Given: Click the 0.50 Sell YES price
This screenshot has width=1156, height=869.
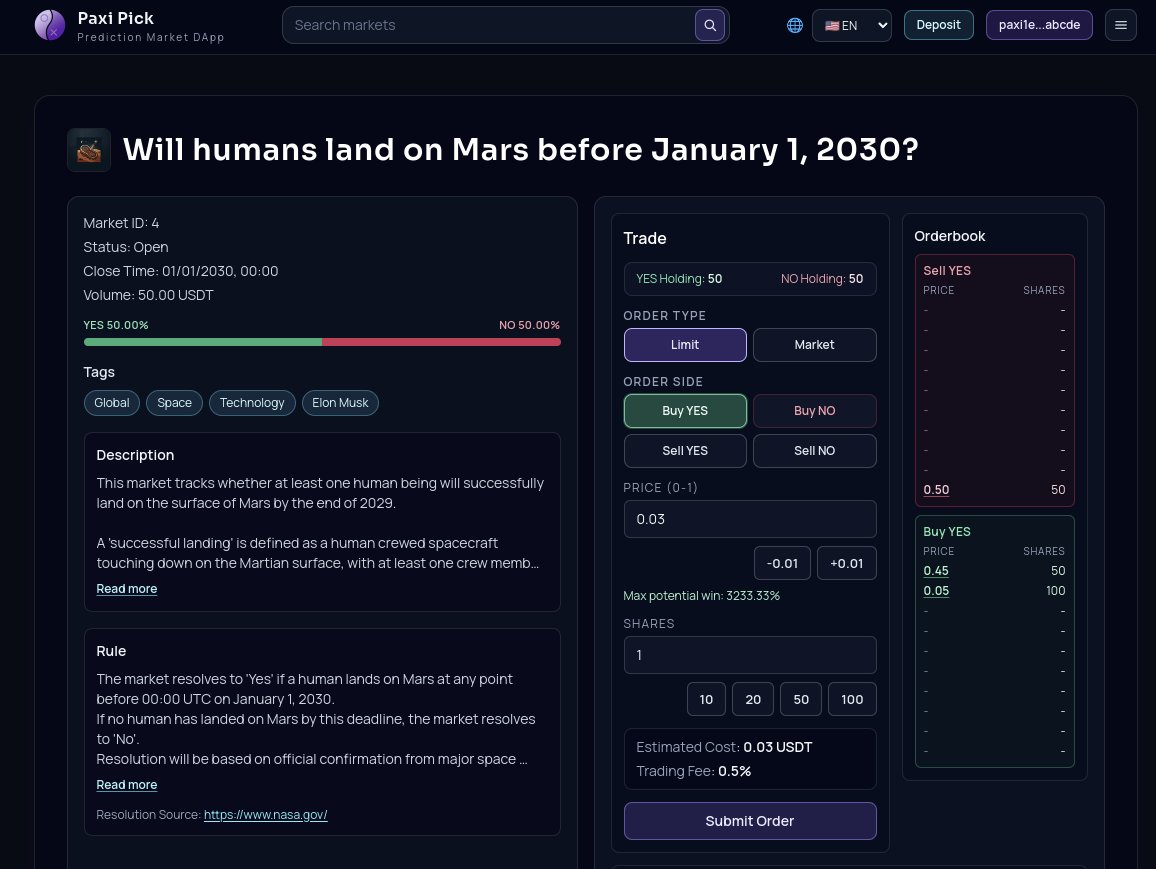Looking at the screenshot, I should click(936, 490).
